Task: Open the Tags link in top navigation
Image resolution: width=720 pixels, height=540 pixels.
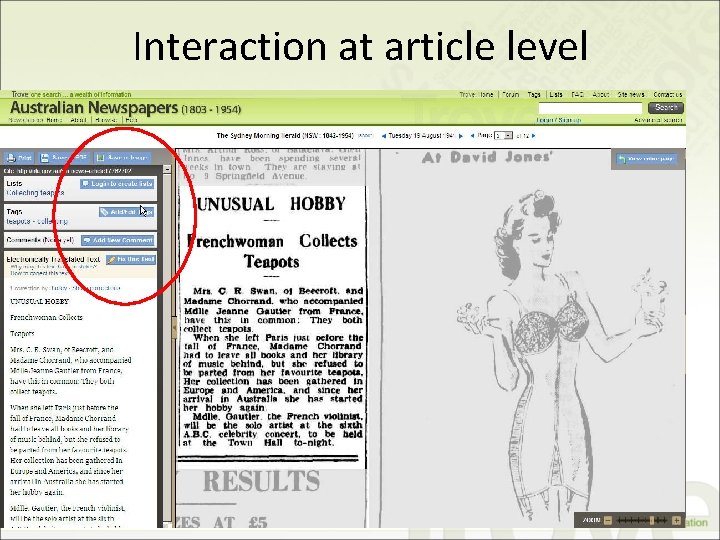Action: coord(534,95)
